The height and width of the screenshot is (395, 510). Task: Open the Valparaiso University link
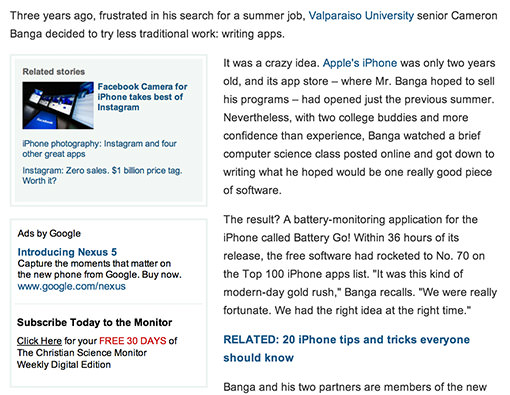[361, 16]
